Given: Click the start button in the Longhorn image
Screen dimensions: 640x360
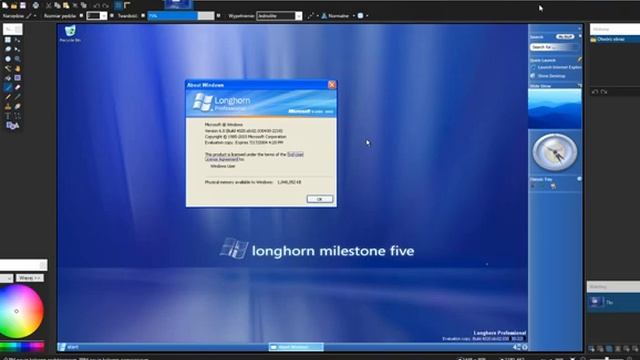Looking at the screenshot, I should click(69, 347).
